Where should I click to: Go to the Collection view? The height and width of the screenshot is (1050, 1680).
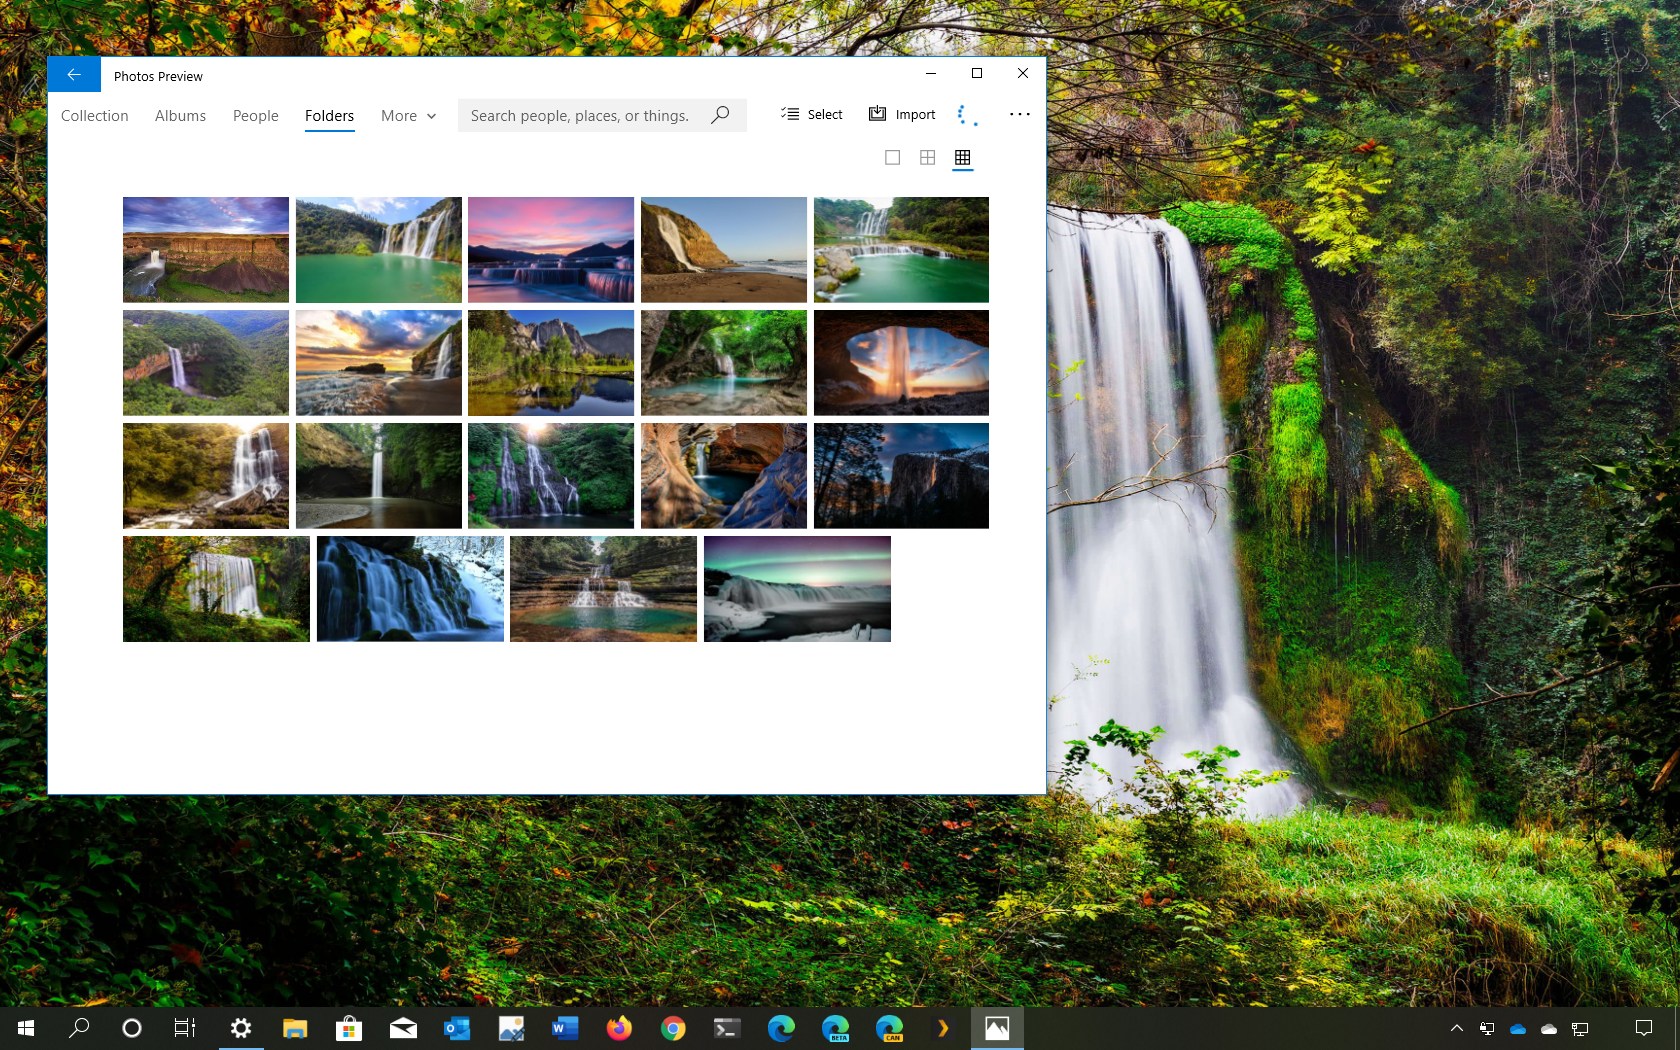(94, 116)
